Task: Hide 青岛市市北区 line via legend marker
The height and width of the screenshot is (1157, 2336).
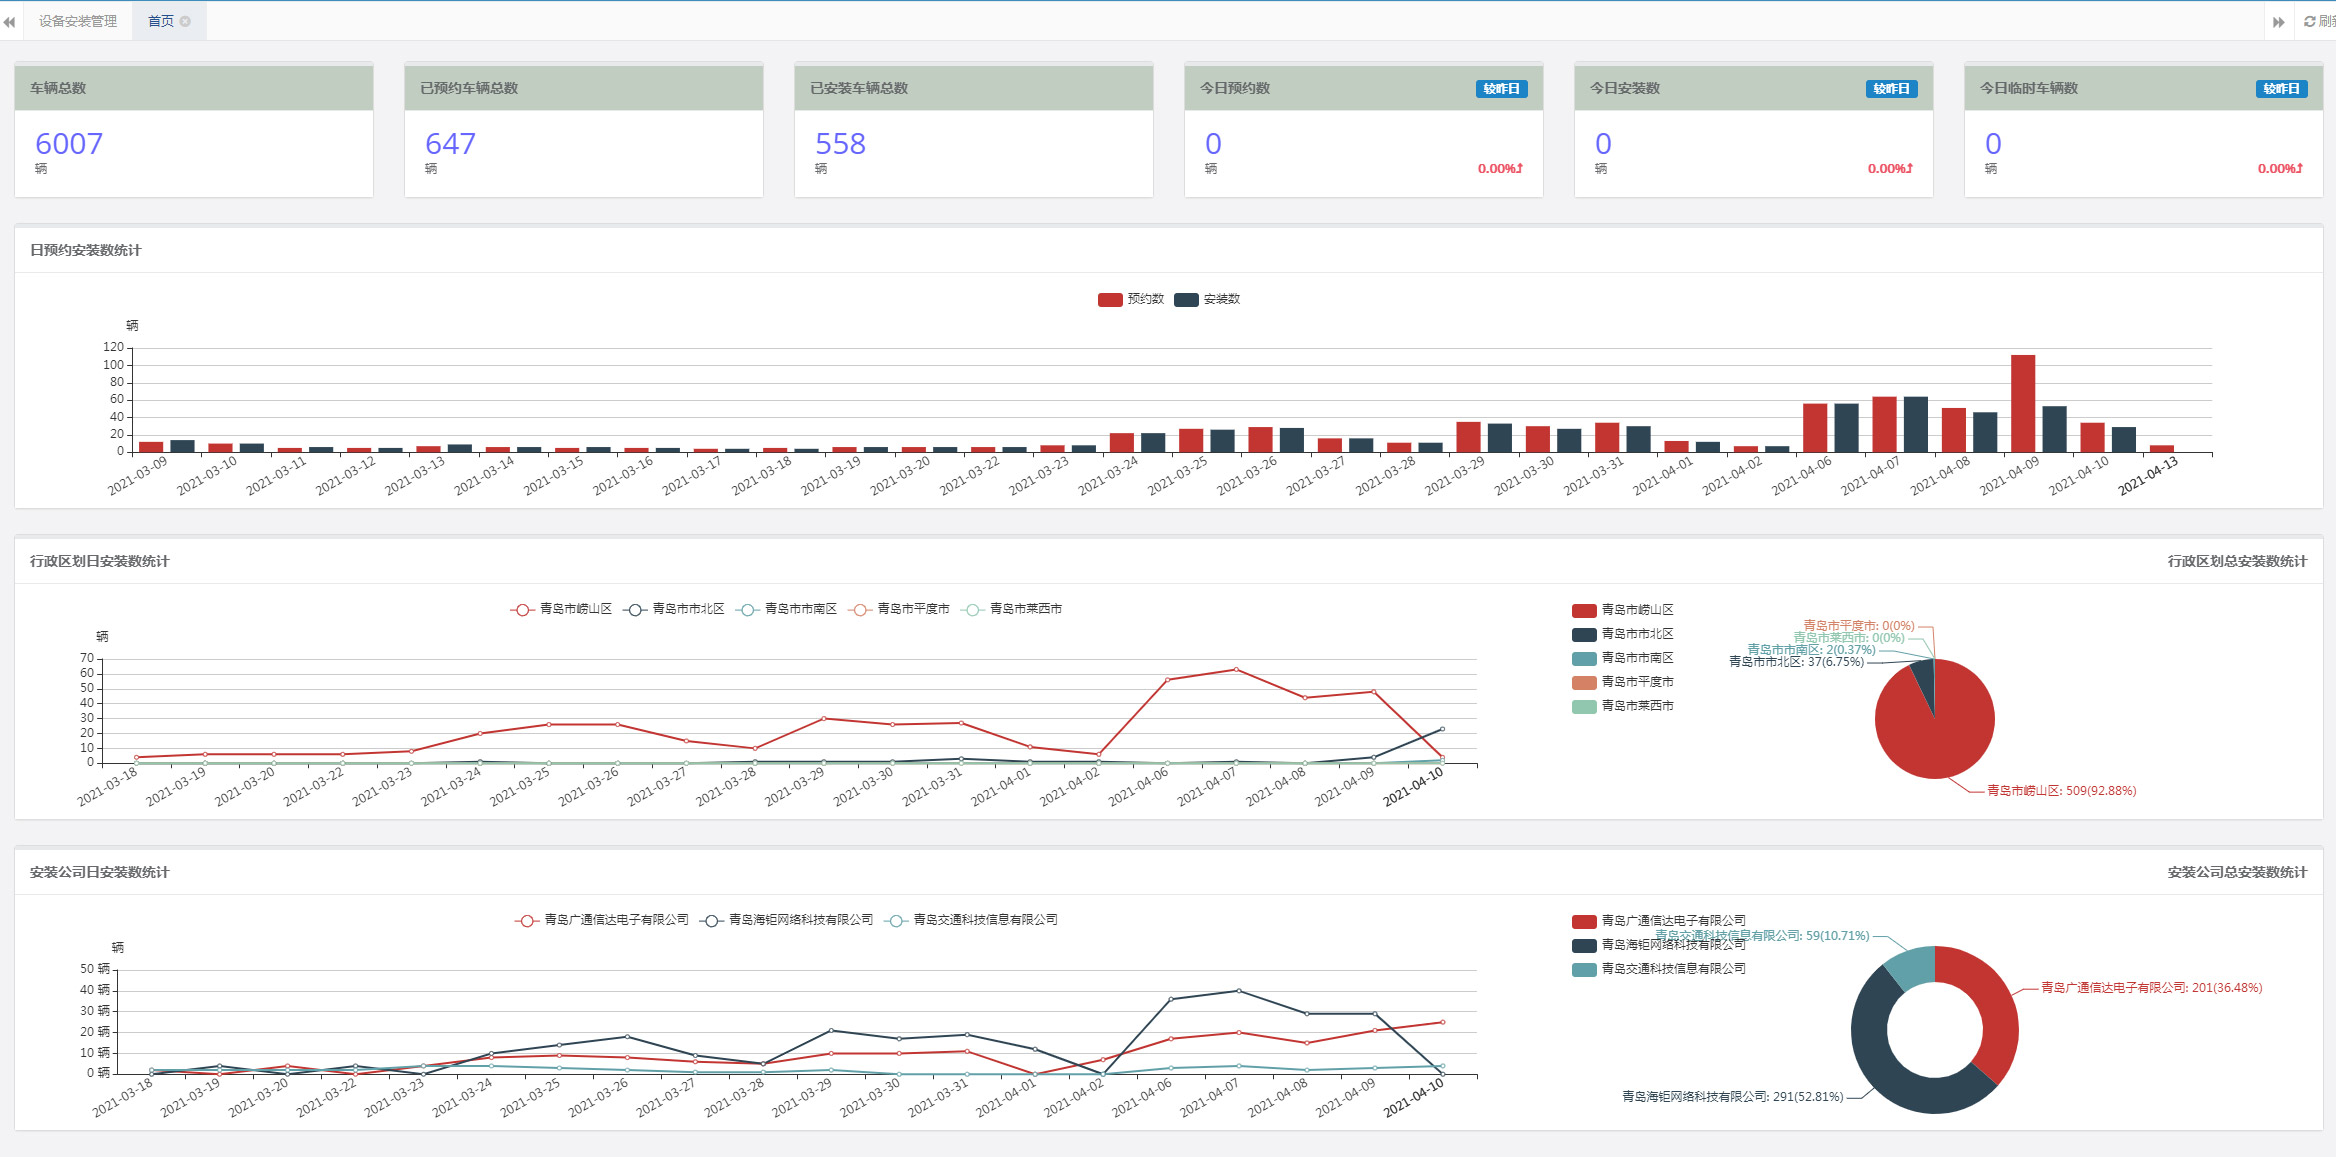Action: tap(634, 609)
